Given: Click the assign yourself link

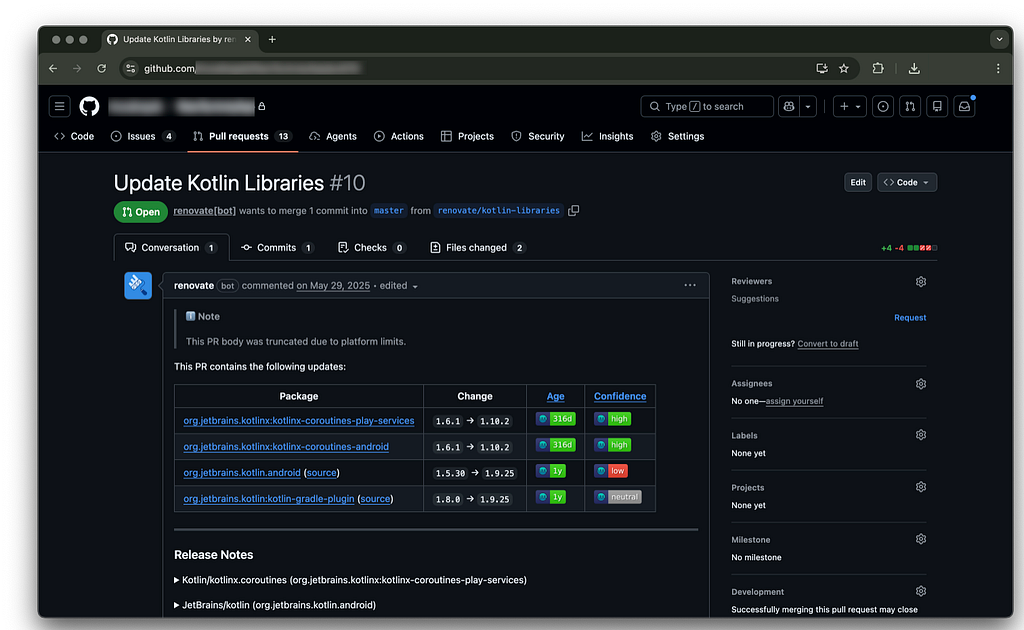Looking at the screenshot, I should click(x=794, y=401).
